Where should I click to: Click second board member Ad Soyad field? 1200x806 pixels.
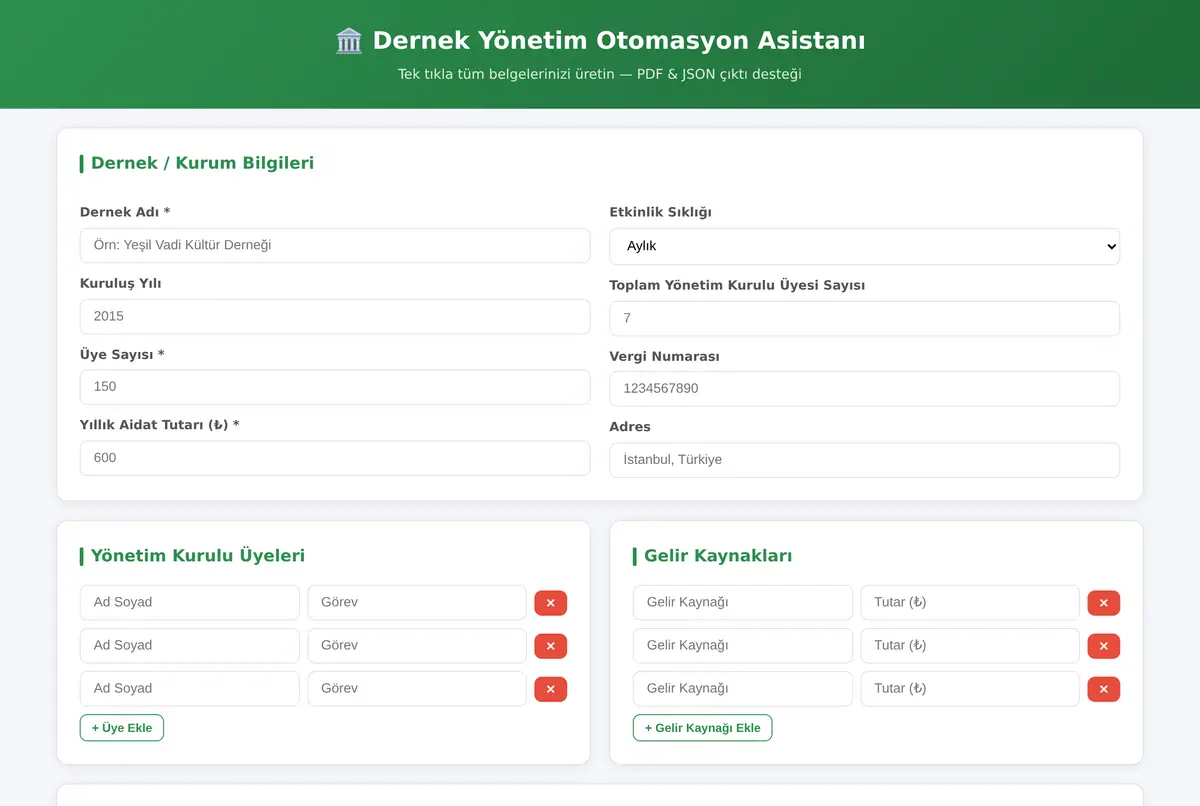pos(190,646)
